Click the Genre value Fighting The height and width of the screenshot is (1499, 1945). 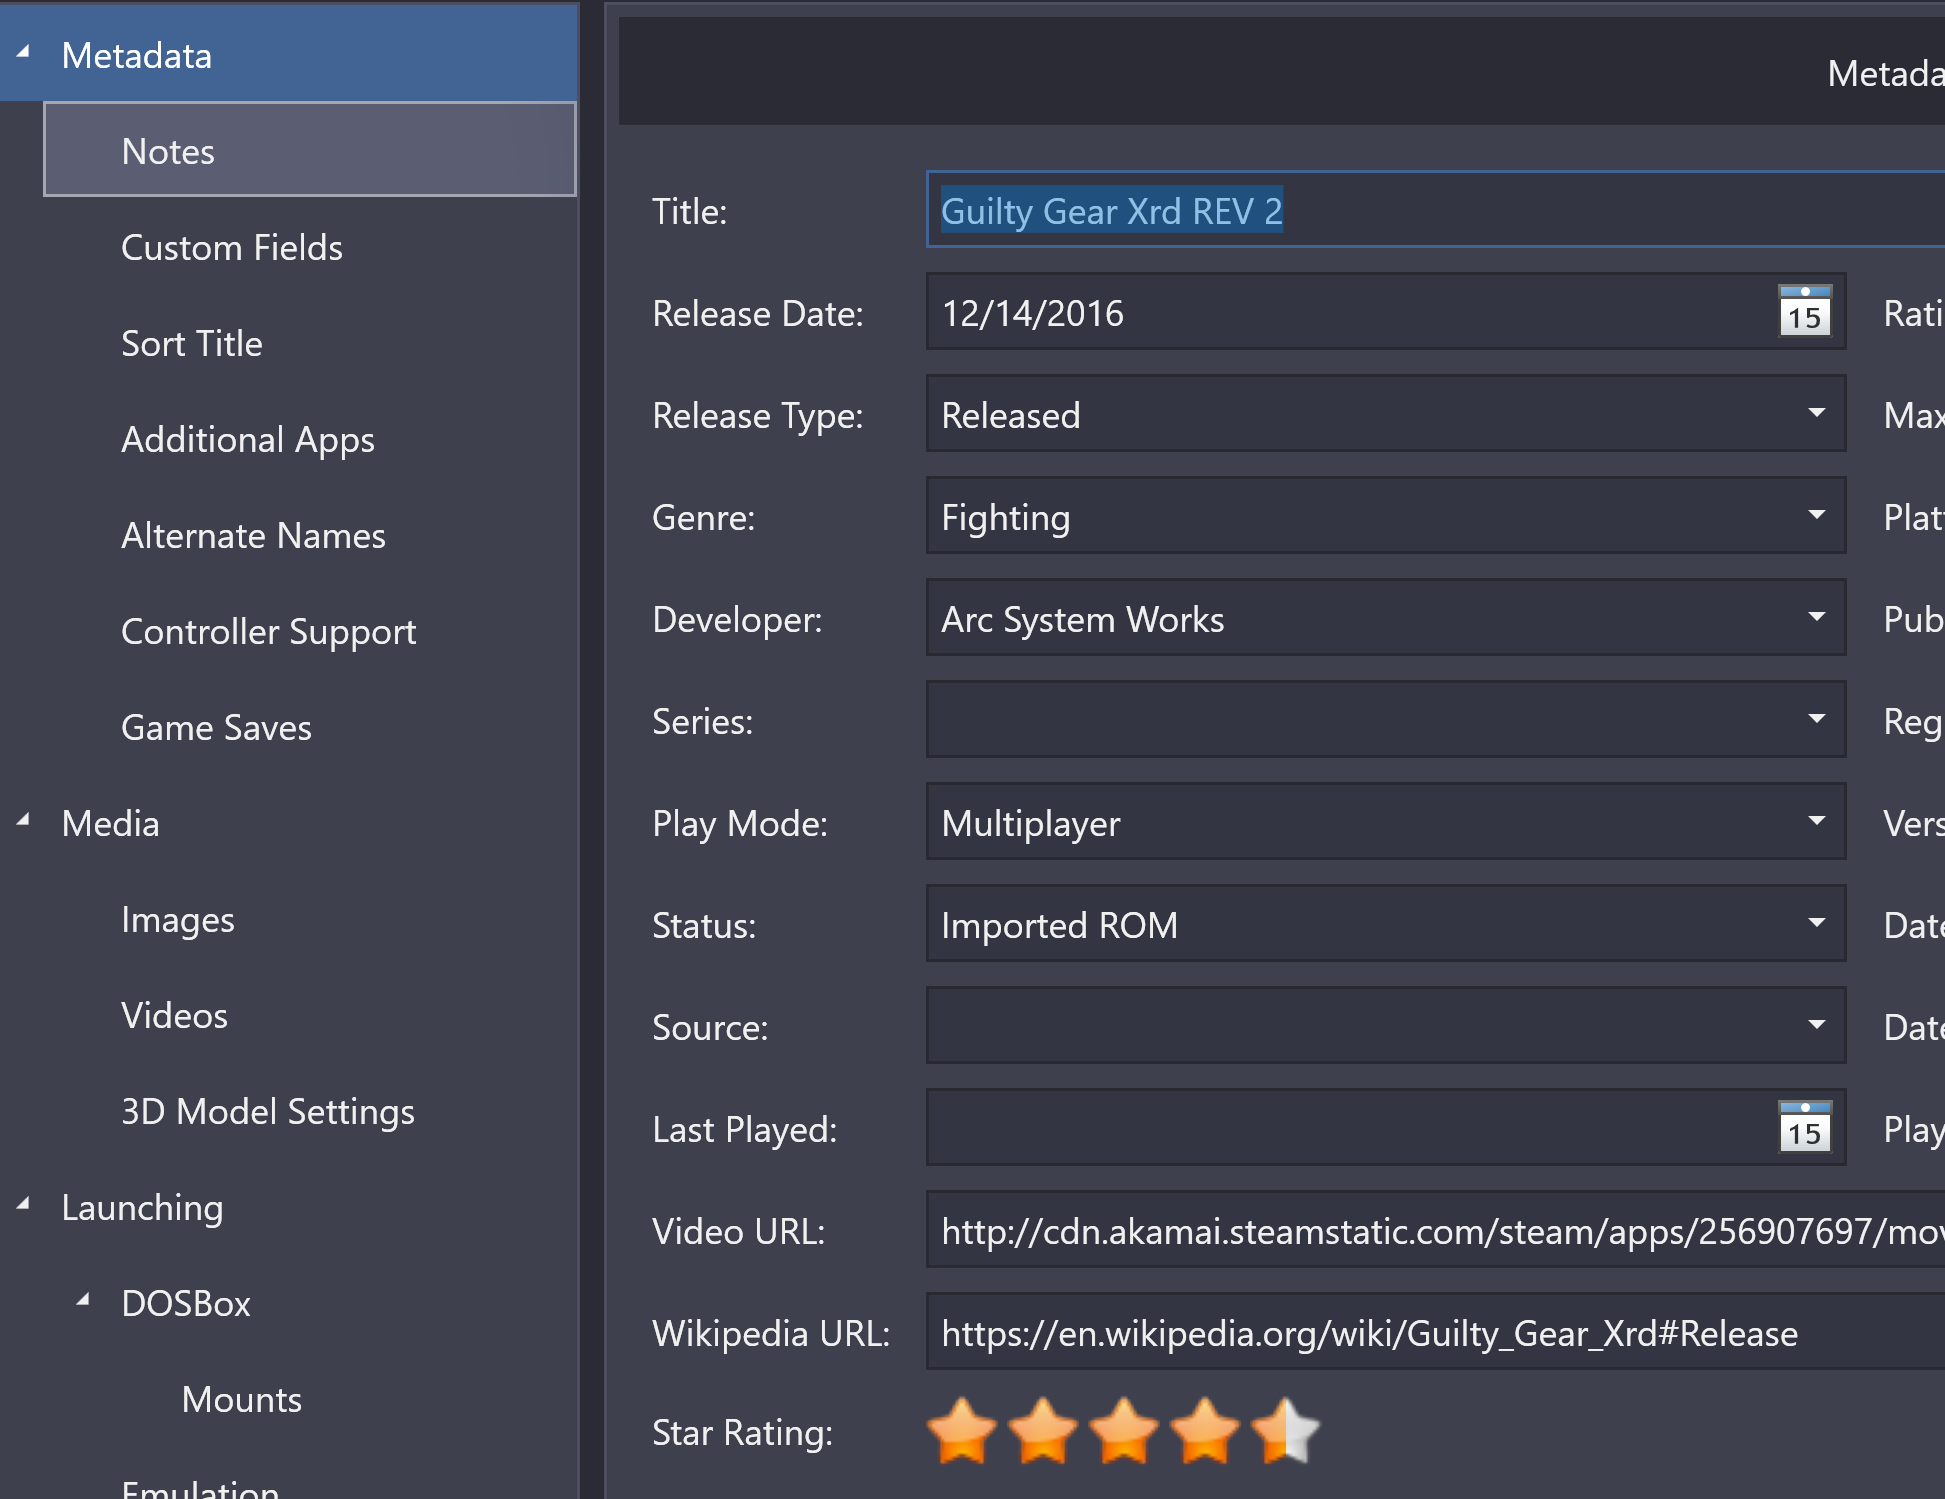click(x=1006, y=517)
